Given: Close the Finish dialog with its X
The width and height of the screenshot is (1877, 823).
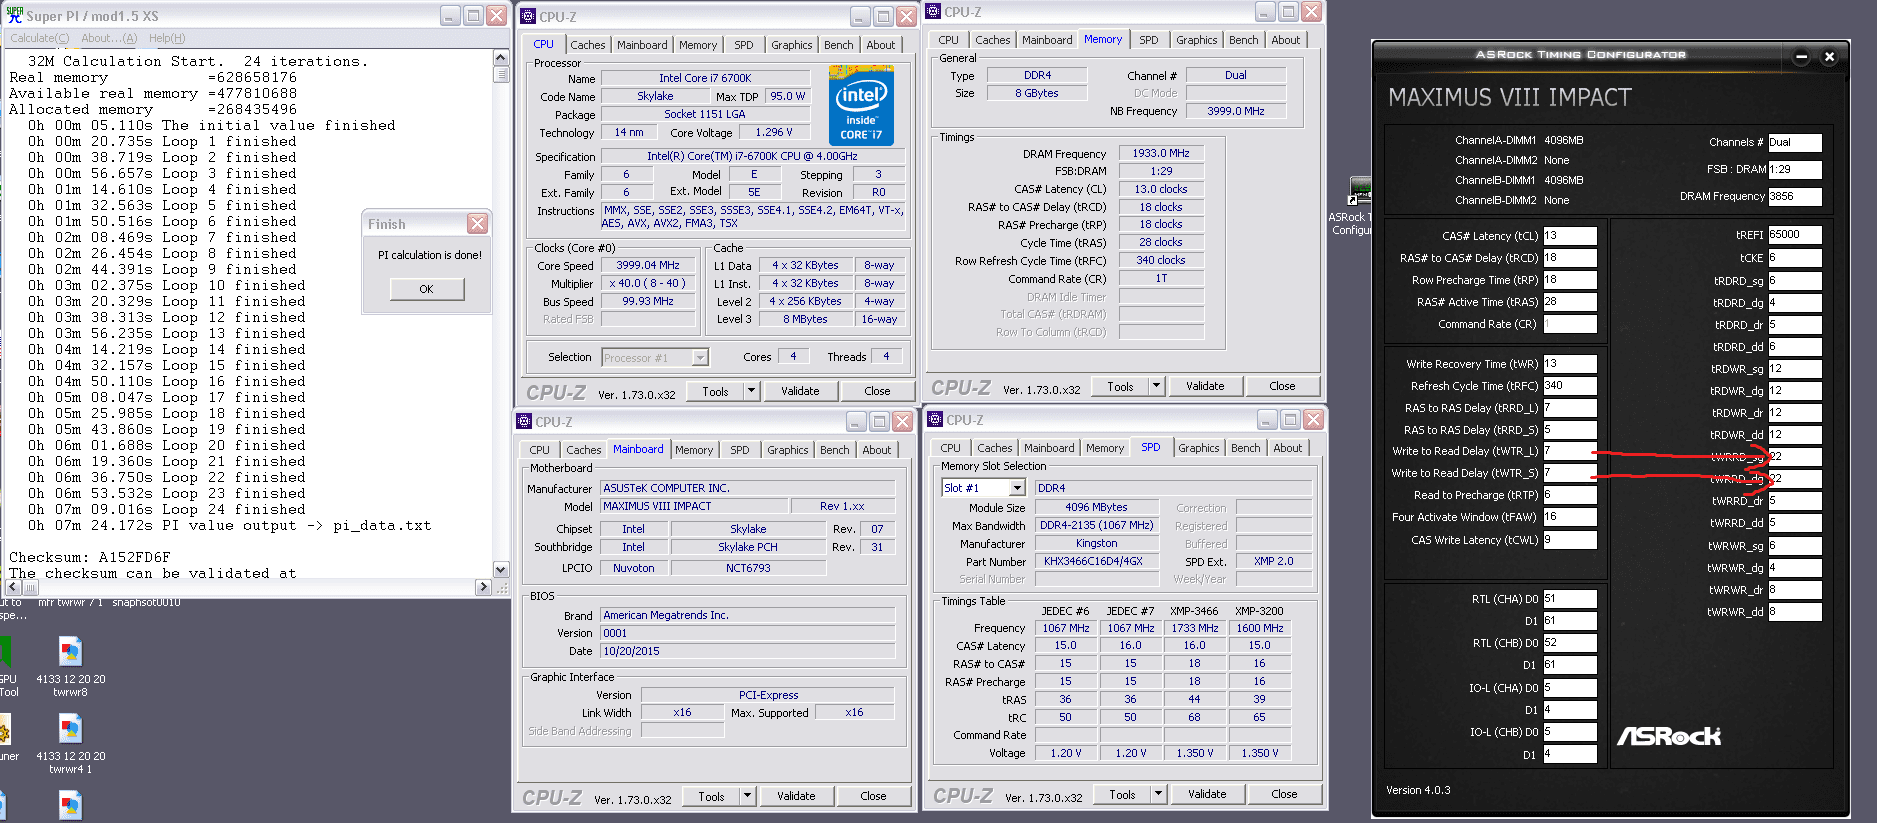Looking at the screenshot, I should coord(478,224).
